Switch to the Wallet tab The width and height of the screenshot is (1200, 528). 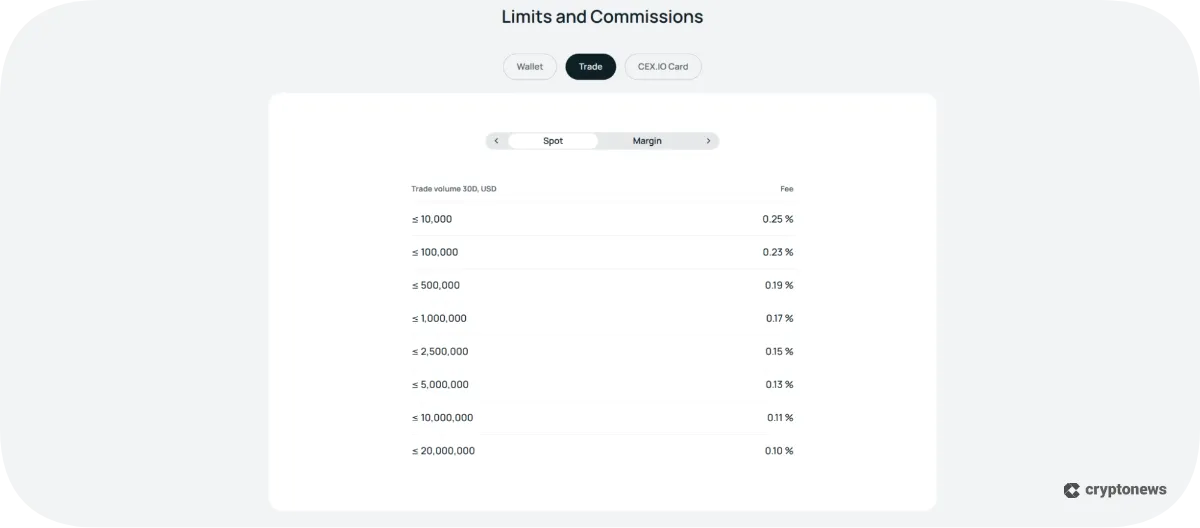530,67
